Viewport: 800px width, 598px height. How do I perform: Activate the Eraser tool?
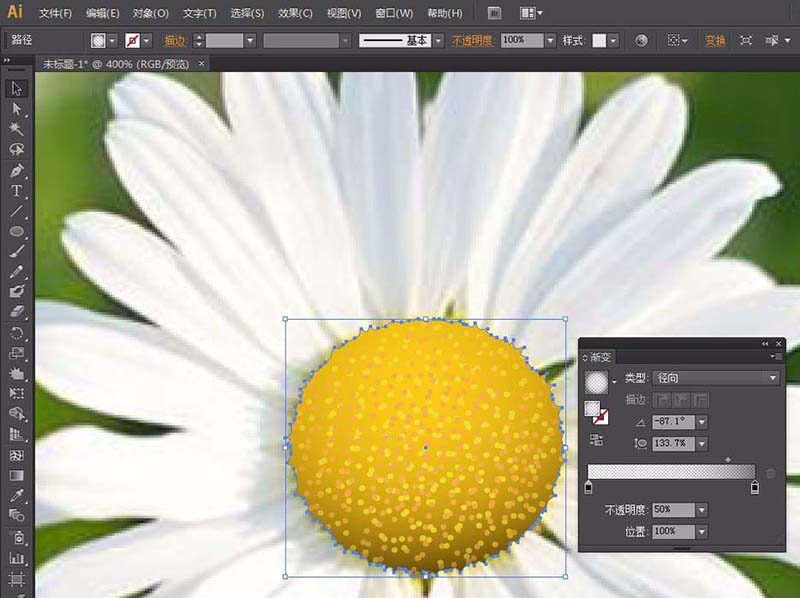tap(16, 311)
